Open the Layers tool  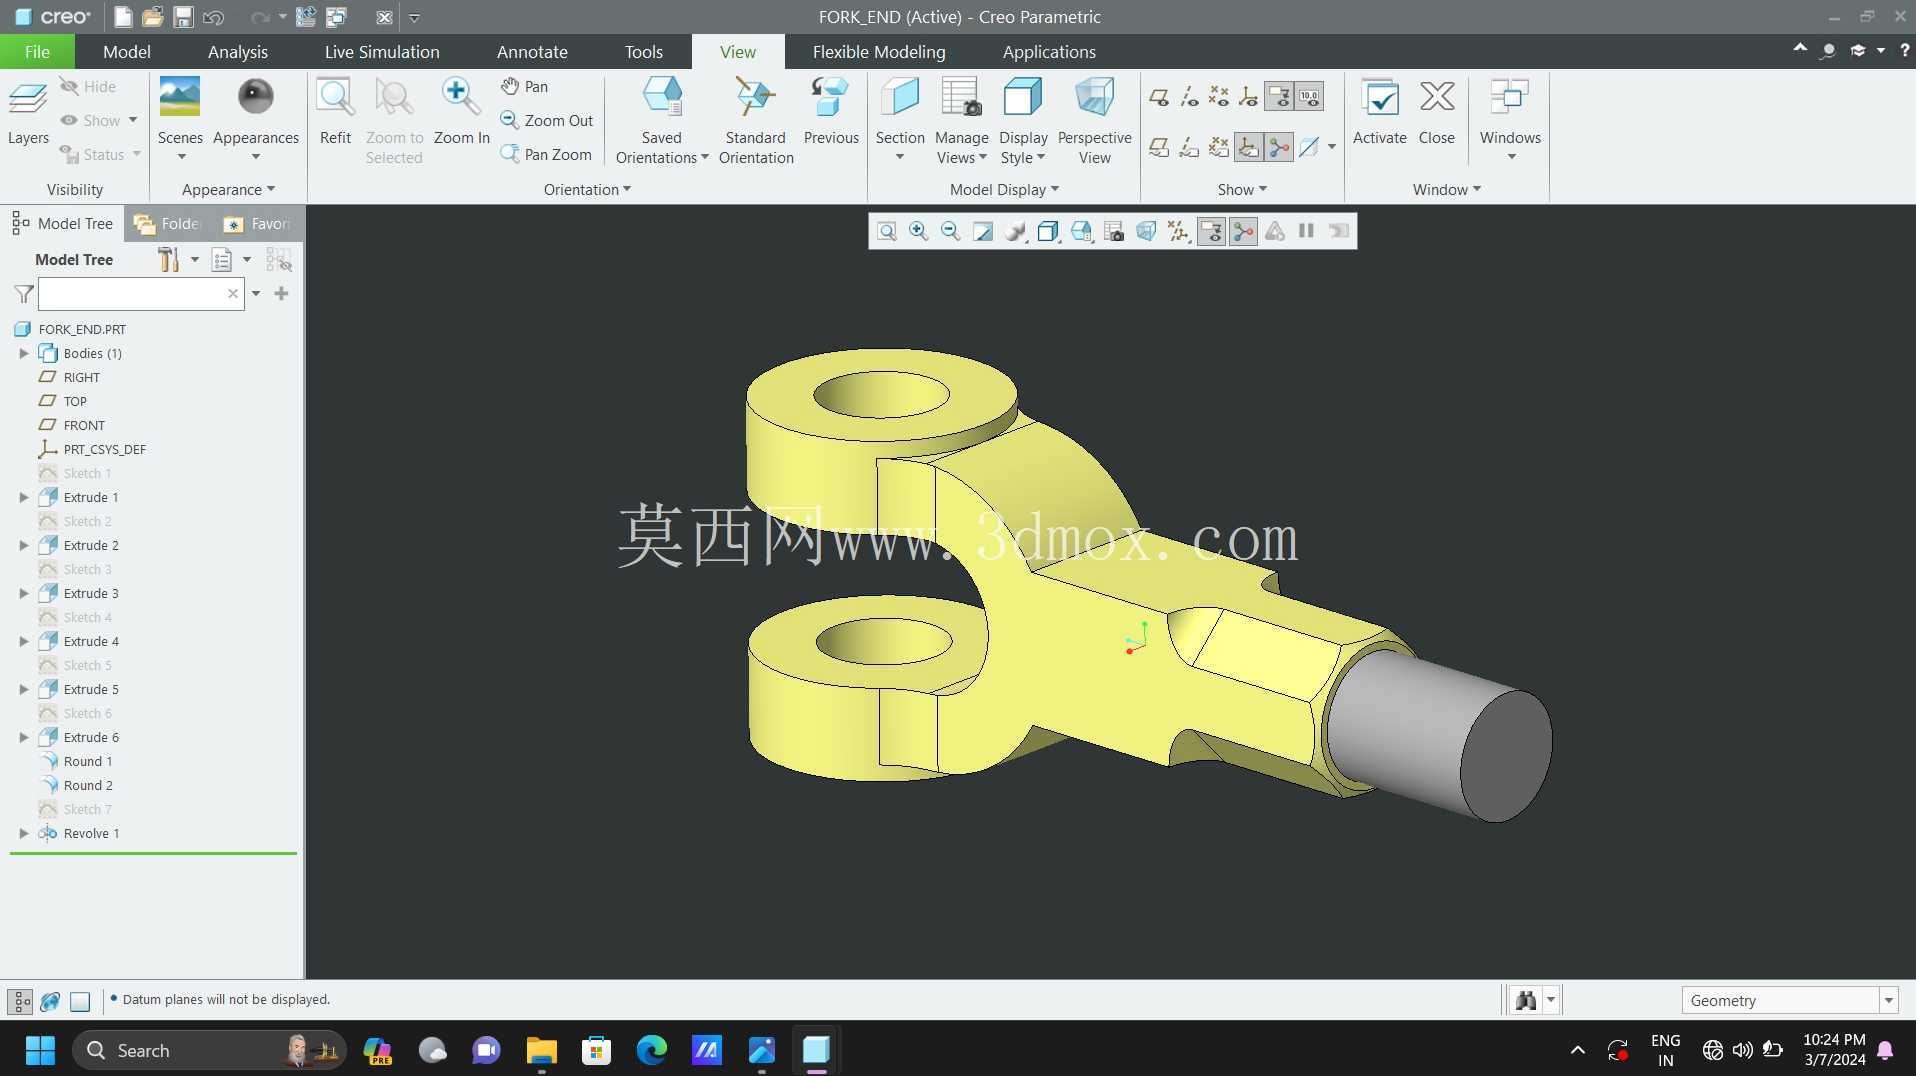pos(28,113)
